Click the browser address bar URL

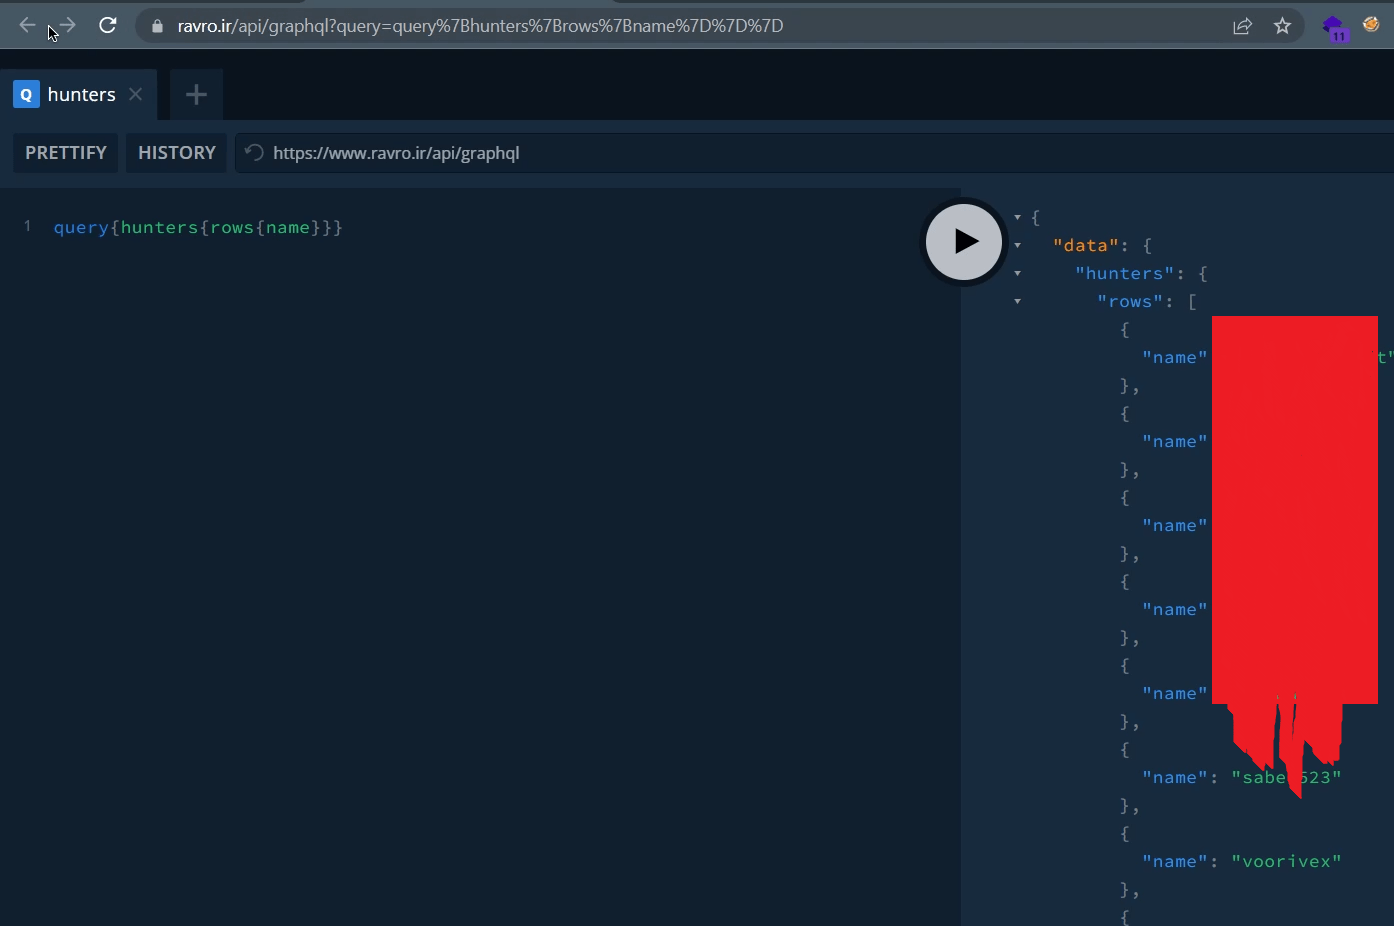480,26
